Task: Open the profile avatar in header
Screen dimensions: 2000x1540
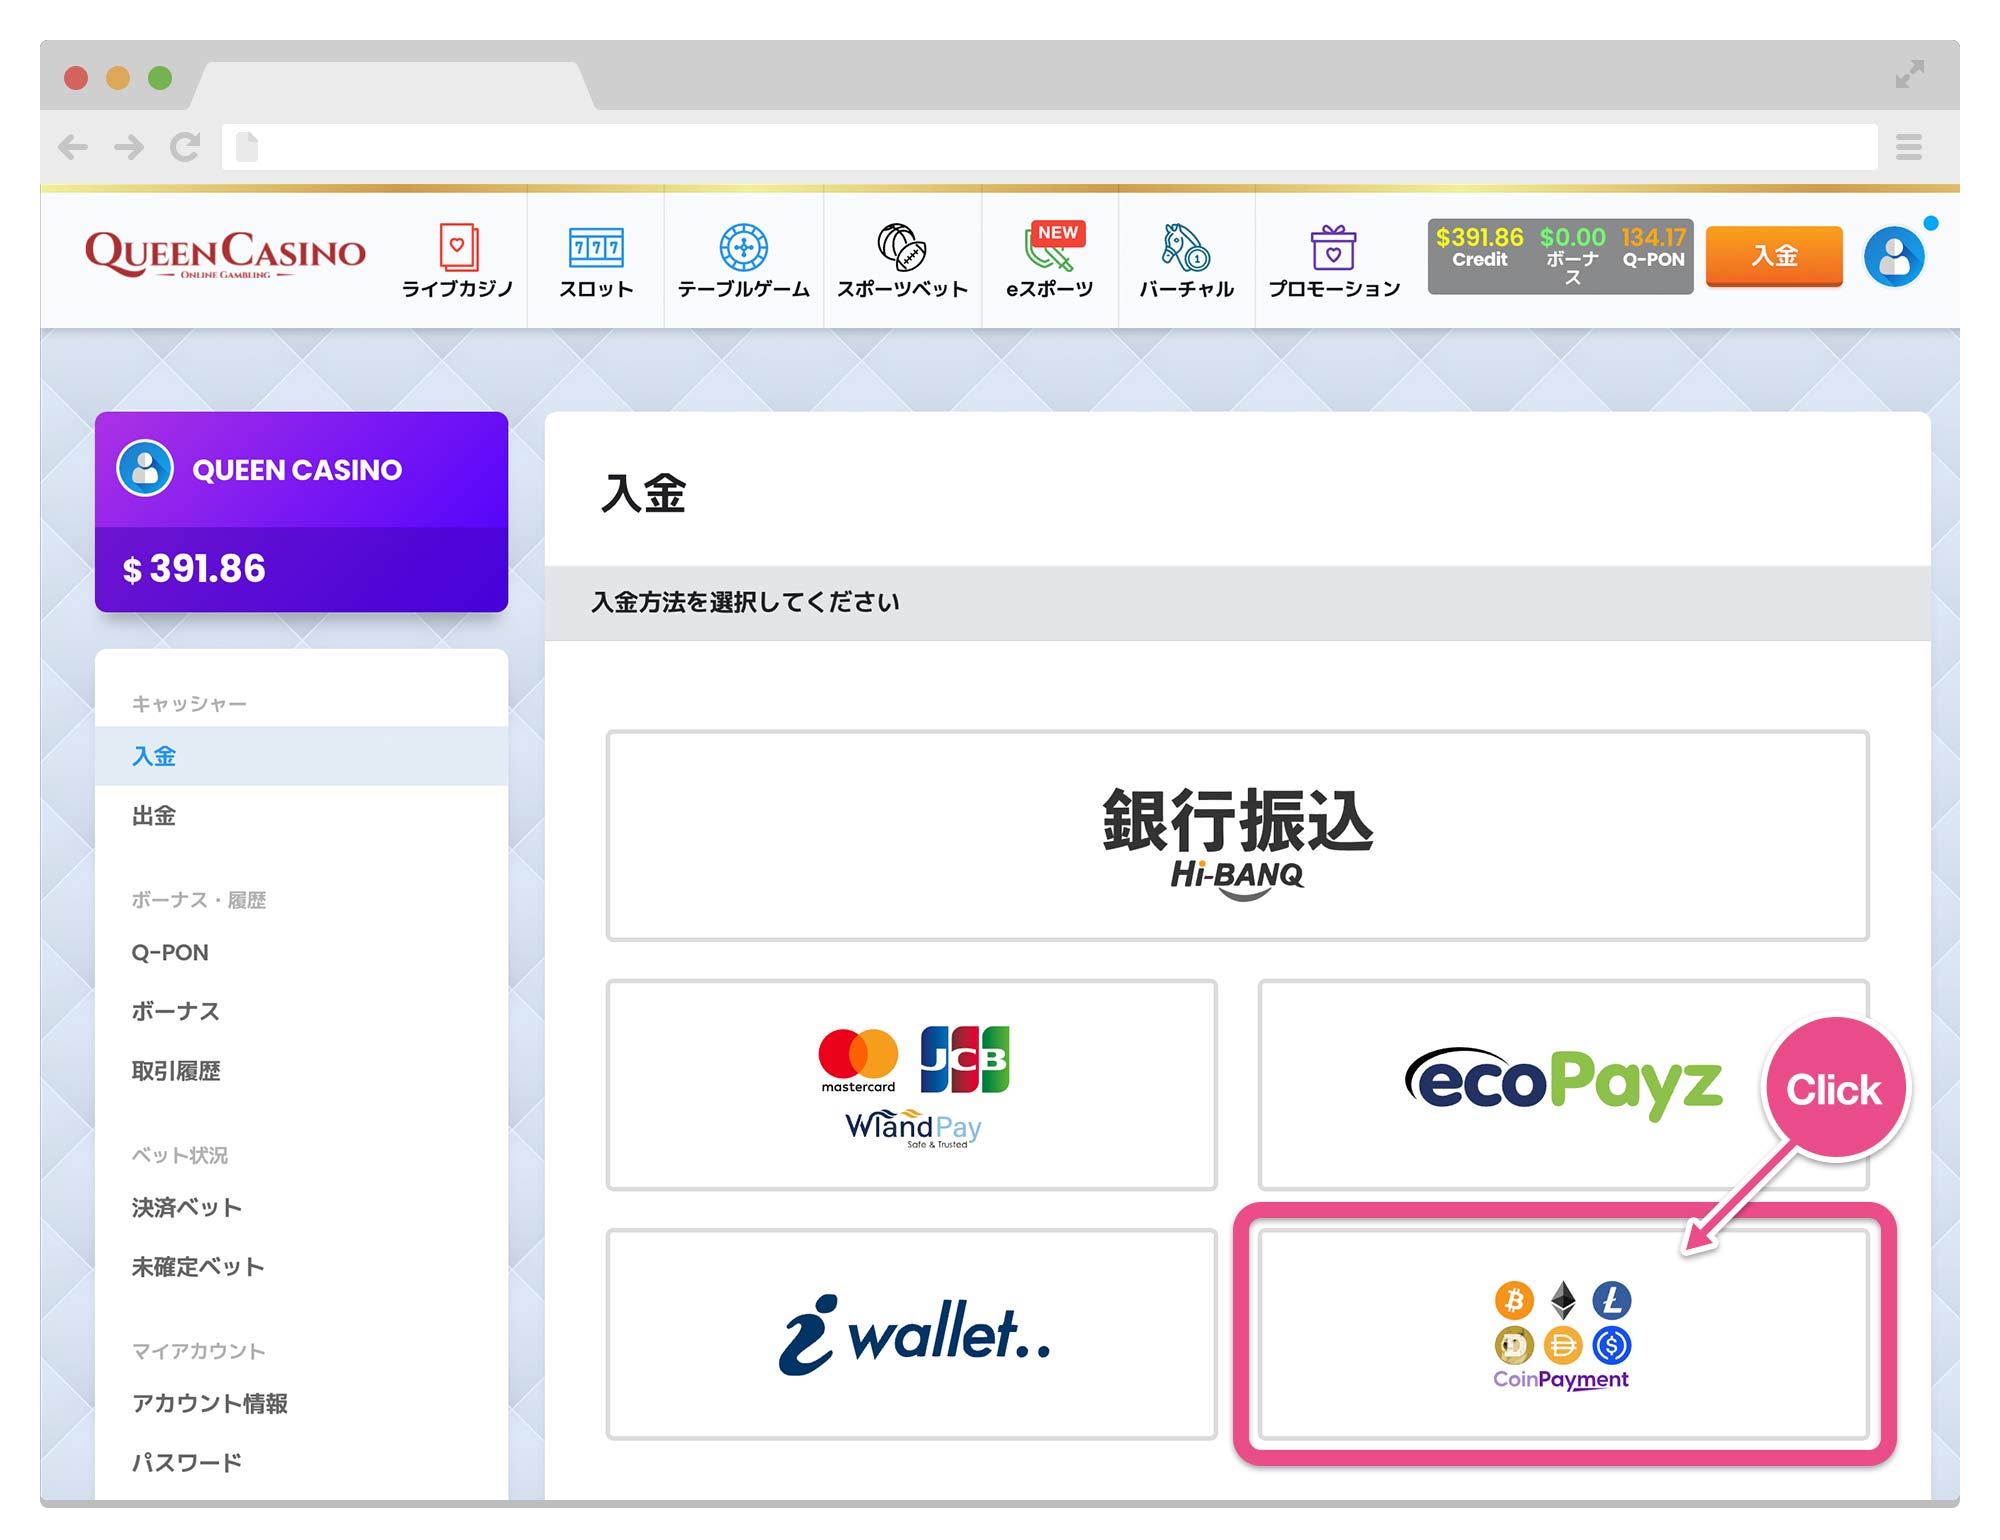Action: (x=1894, y=257)
